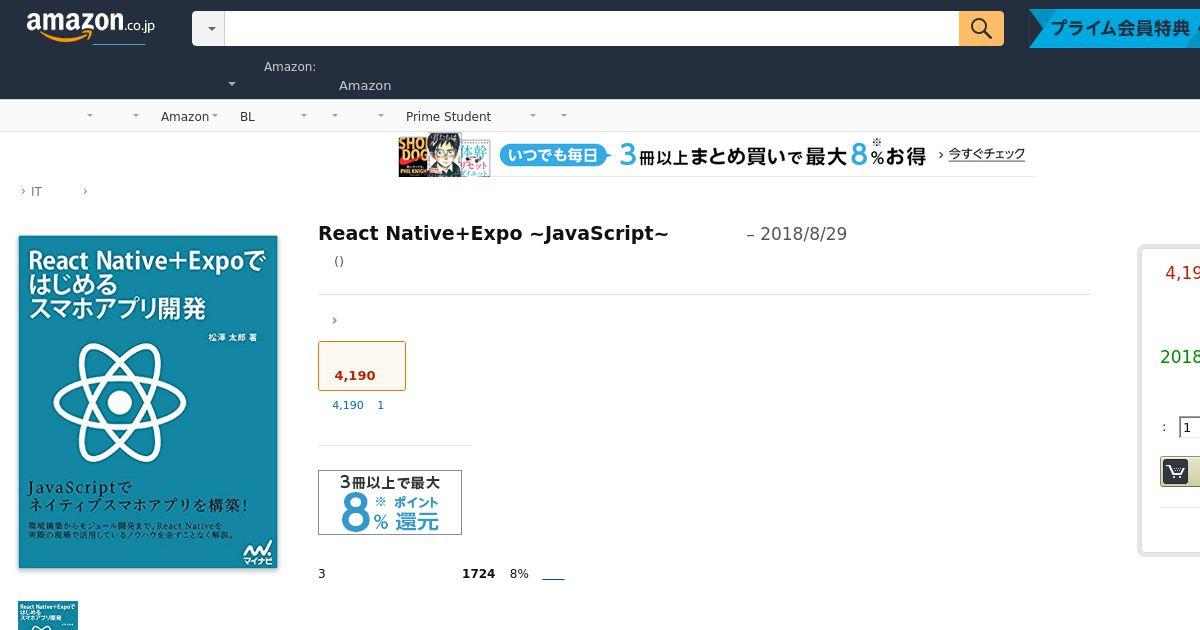The height and width of the screenshot is (630, 1200).
Task: Click the 8% text beside 1724
Action: (519, 574)
